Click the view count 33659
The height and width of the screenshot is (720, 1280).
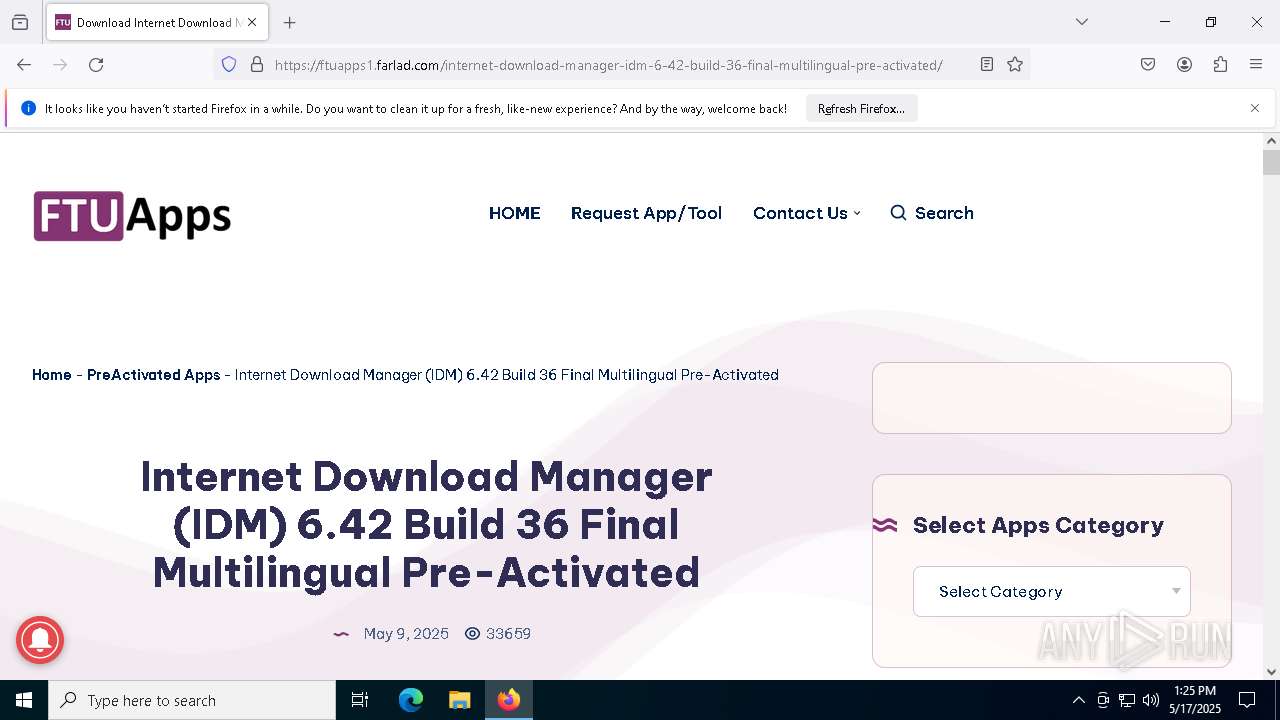[498, 634]
